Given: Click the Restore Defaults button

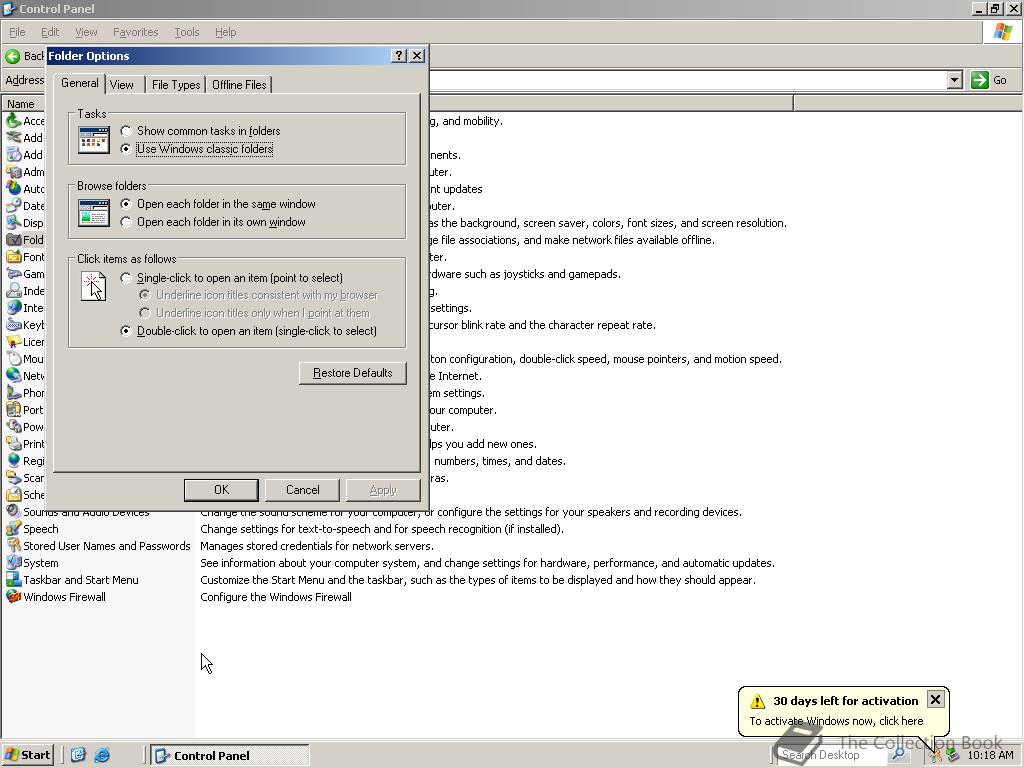Looking at the screenshot, I should point(353,373).
